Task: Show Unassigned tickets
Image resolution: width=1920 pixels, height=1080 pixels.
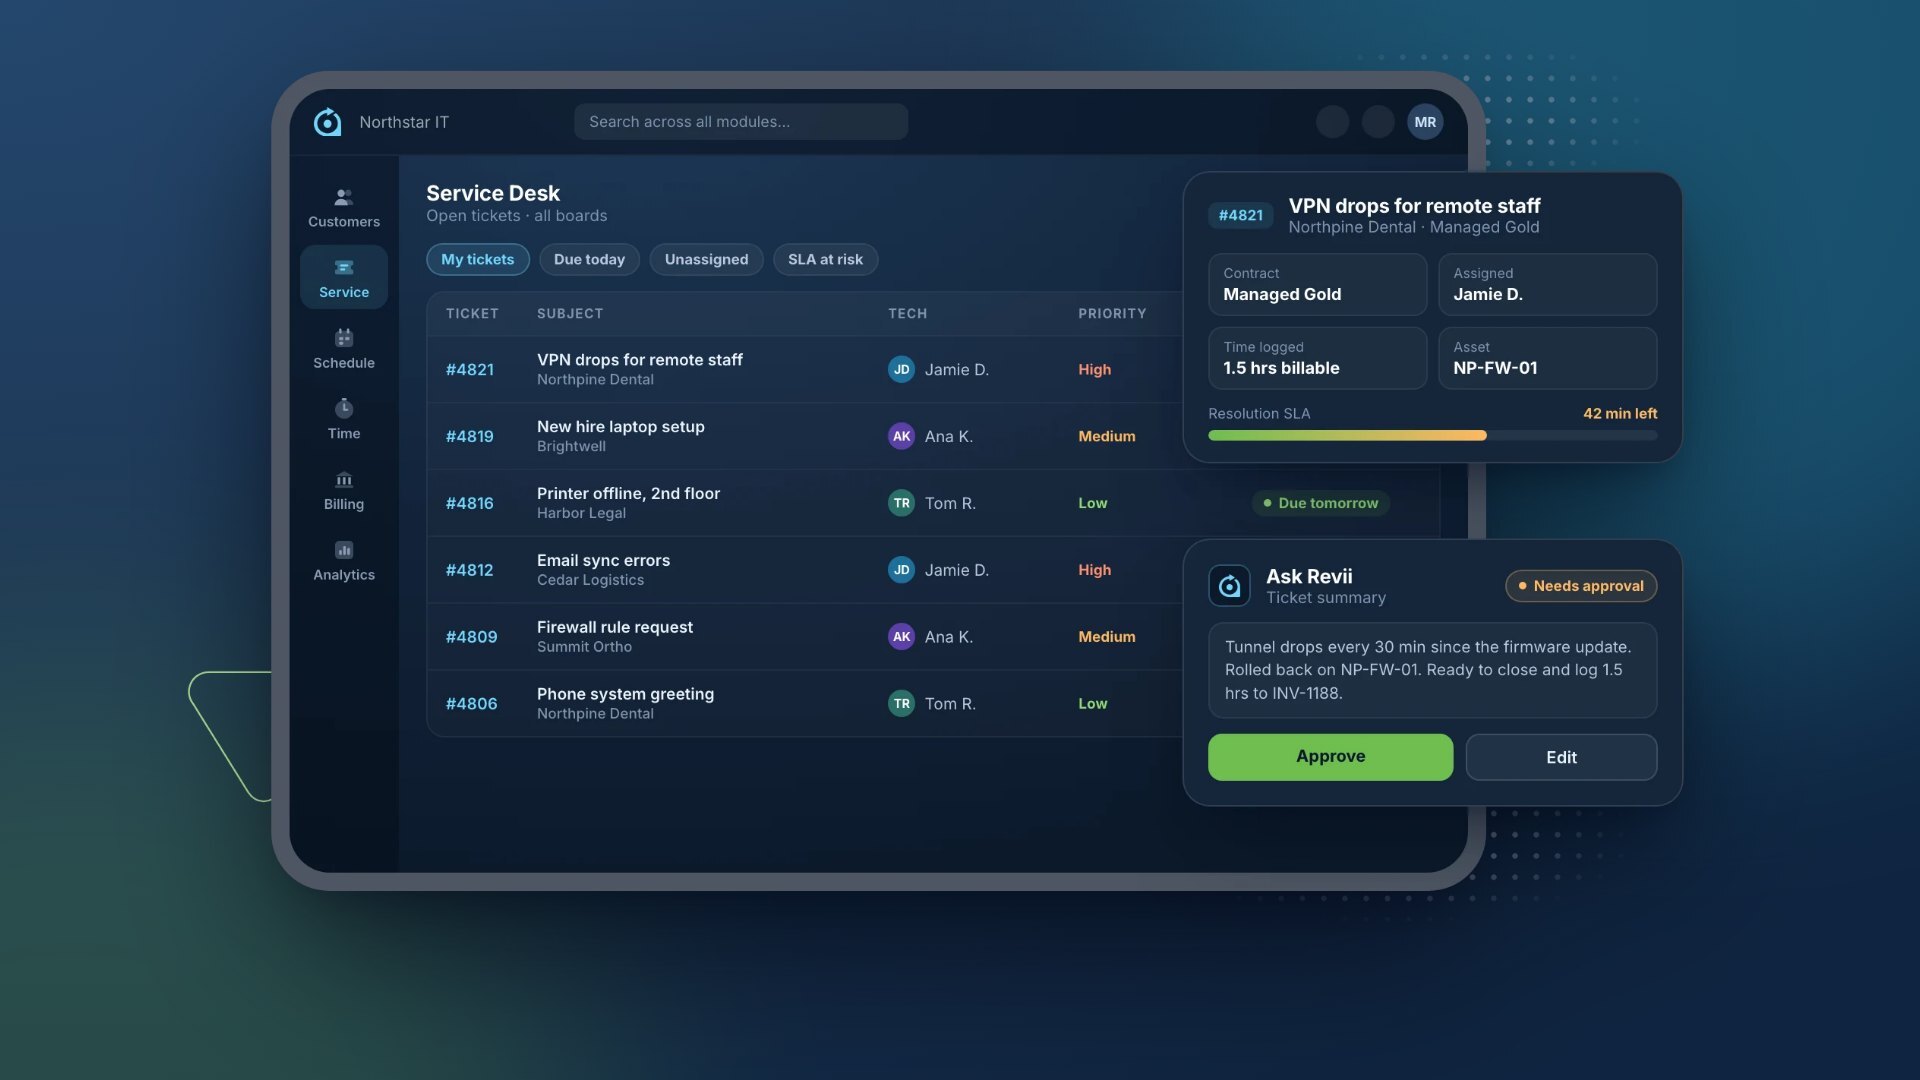Action: click(706, 259)
